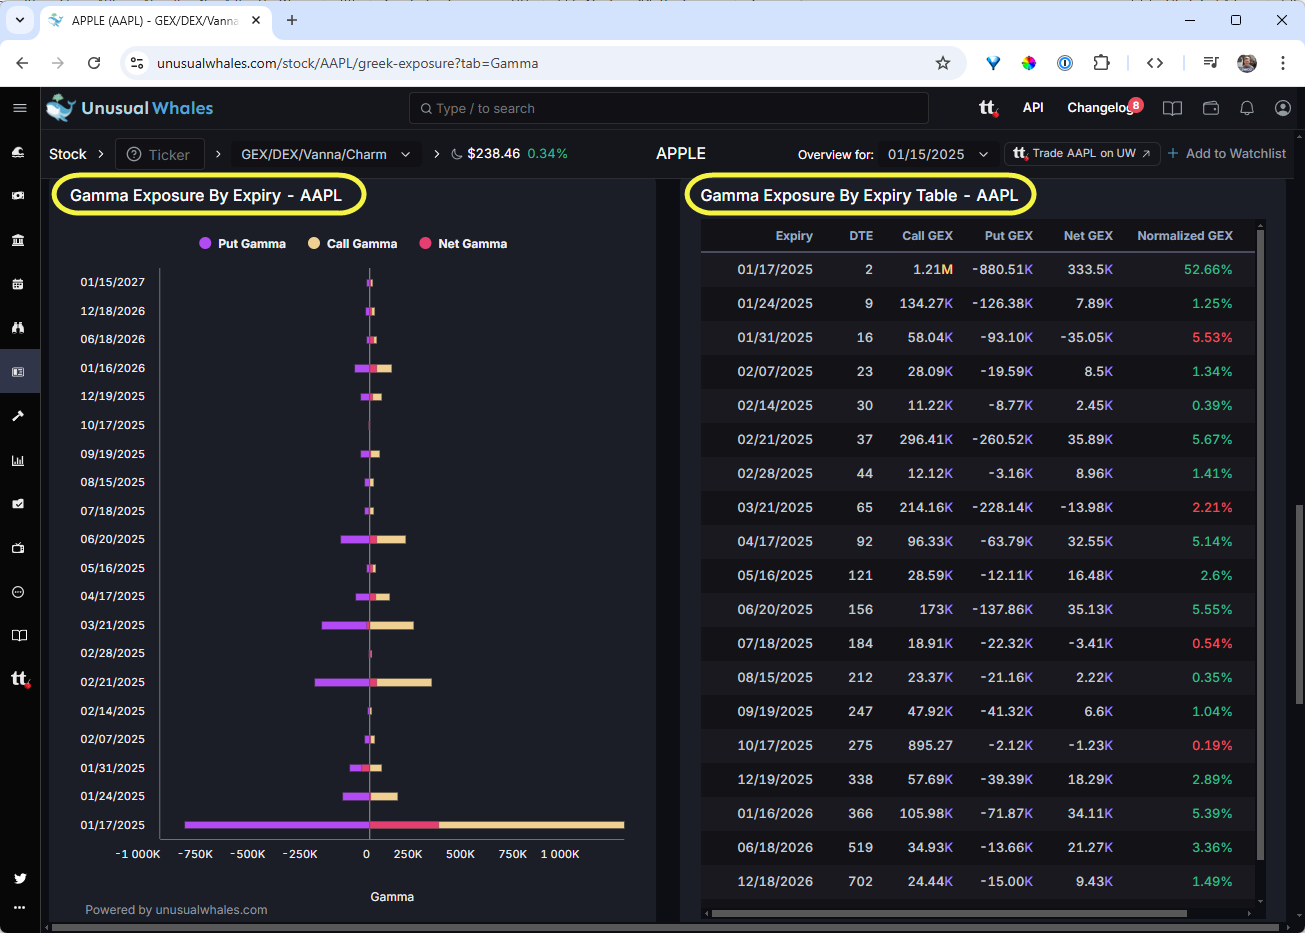Open a new browser tab
1305x933 pixels.
coord(292,20)
